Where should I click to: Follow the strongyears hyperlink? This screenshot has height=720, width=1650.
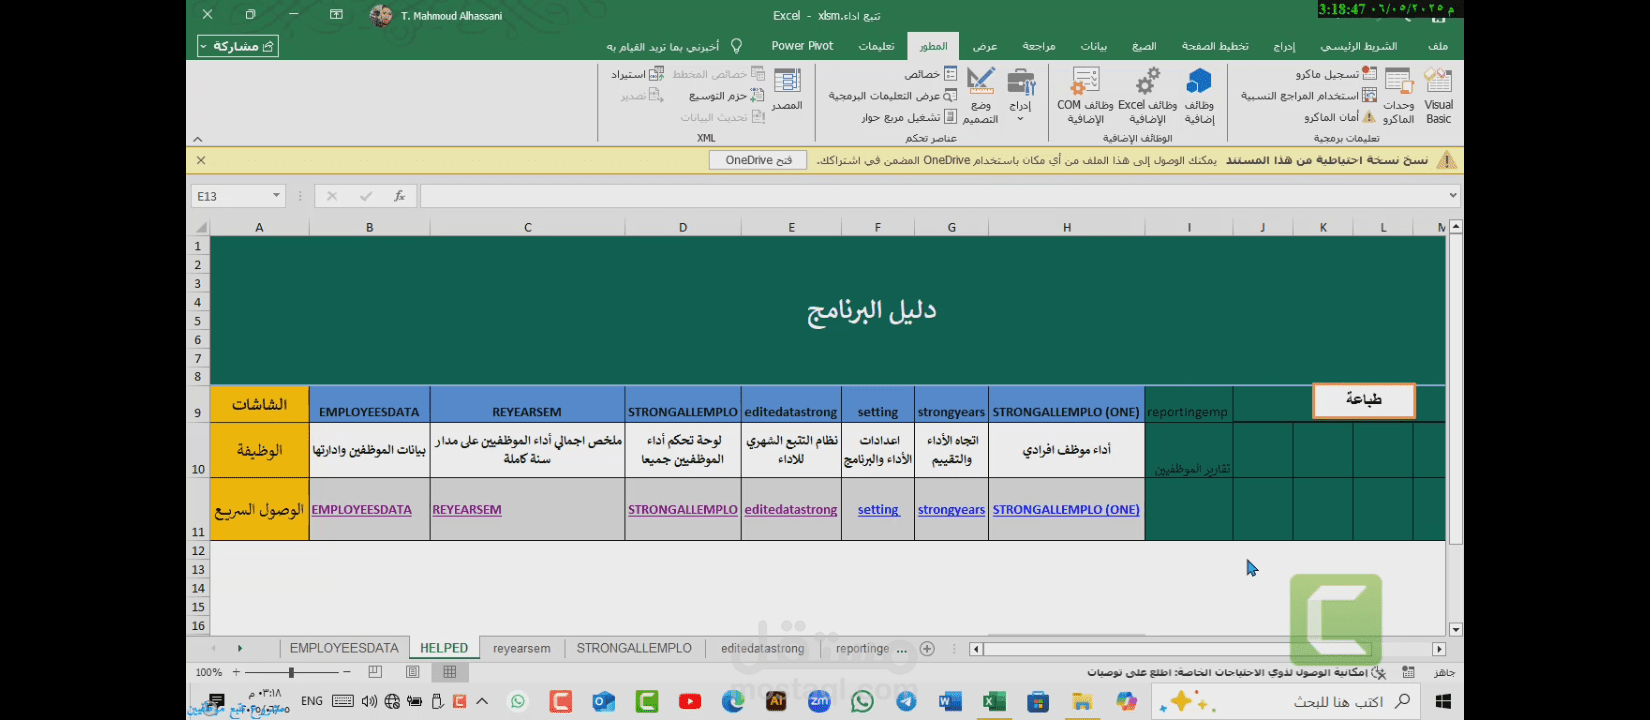pos(952,510)
